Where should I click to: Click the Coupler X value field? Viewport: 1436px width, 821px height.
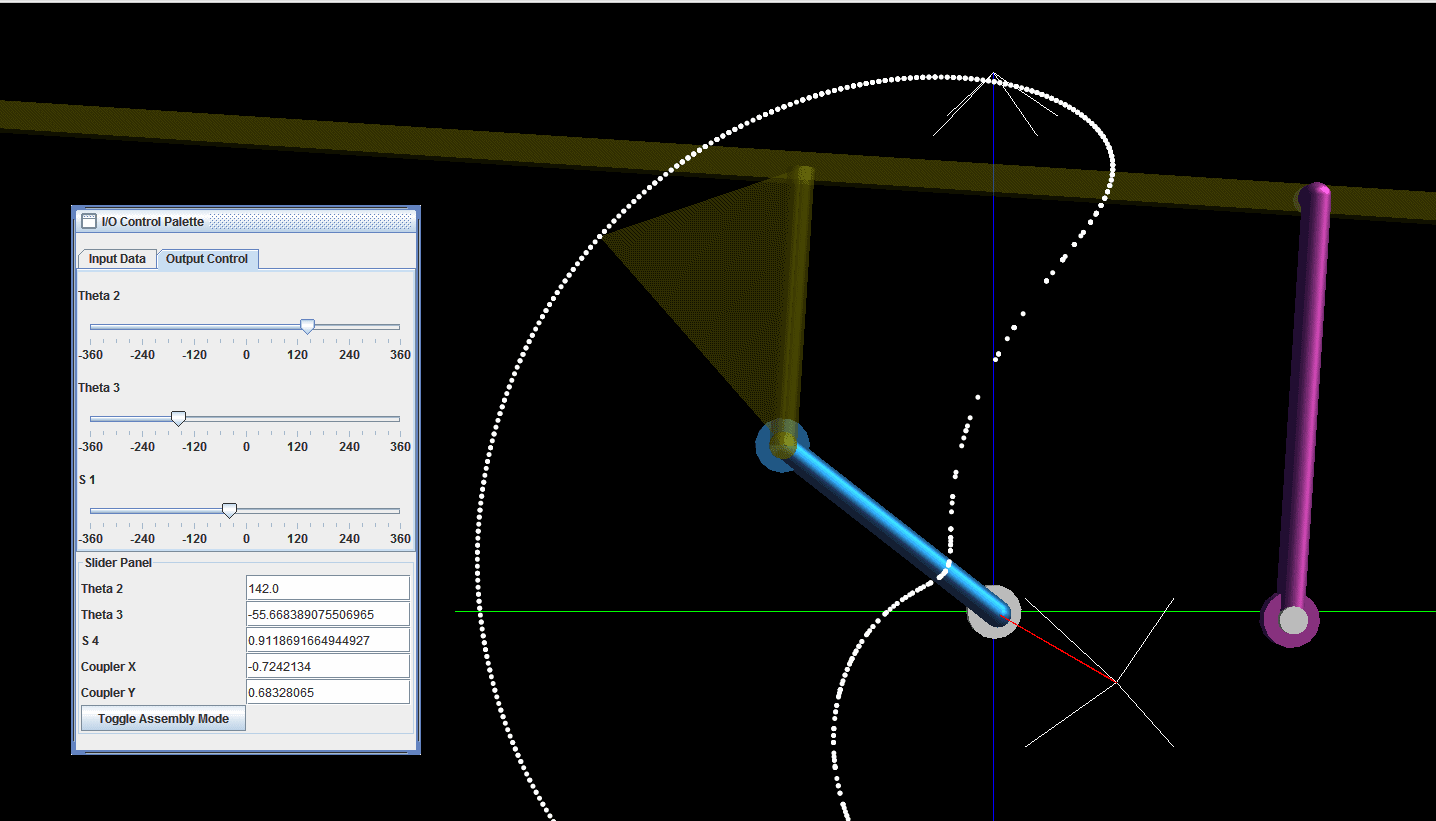pos(327,665)
